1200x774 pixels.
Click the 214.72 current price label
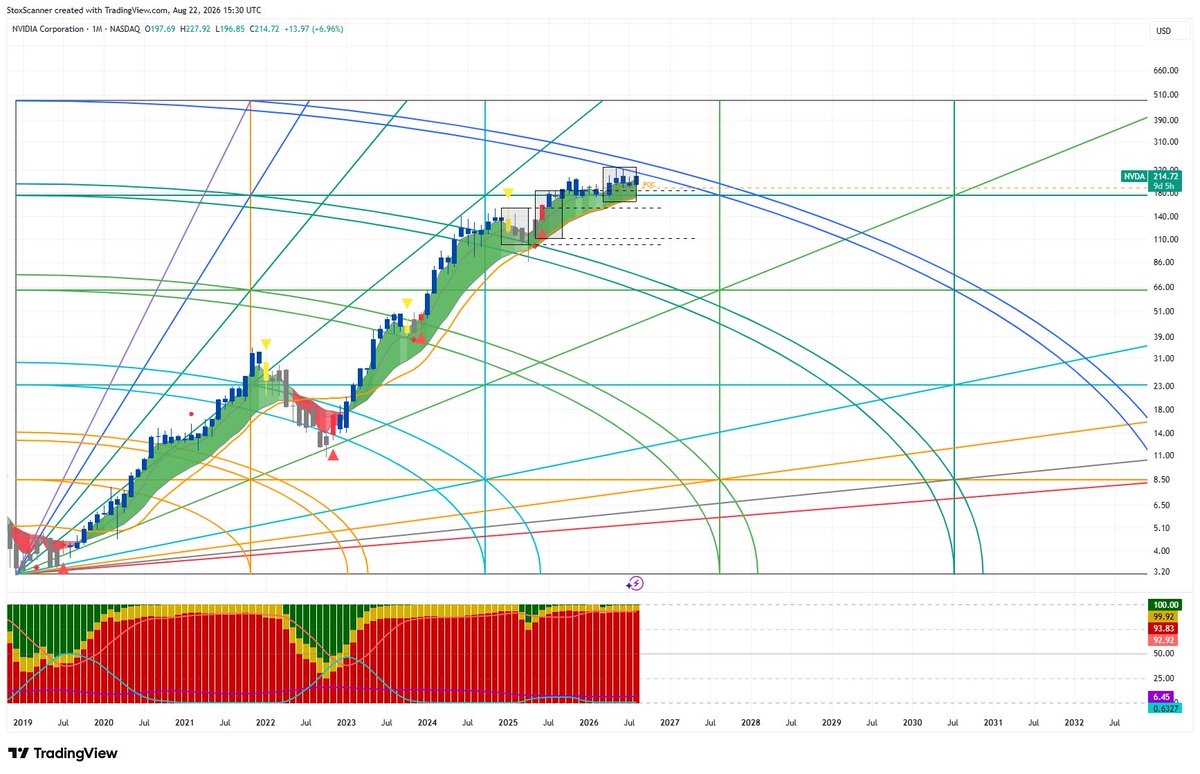(1163, 176)
